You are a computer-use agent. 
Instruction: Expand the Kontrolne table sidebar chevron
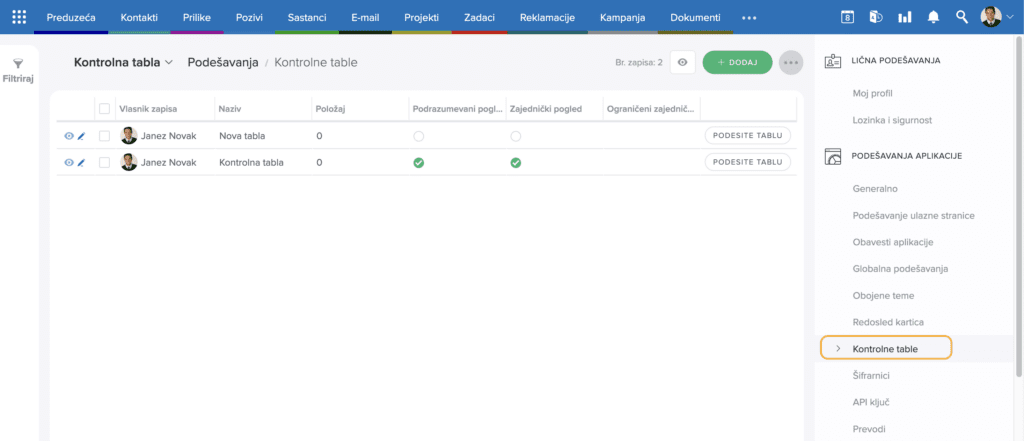pos(838,349)
